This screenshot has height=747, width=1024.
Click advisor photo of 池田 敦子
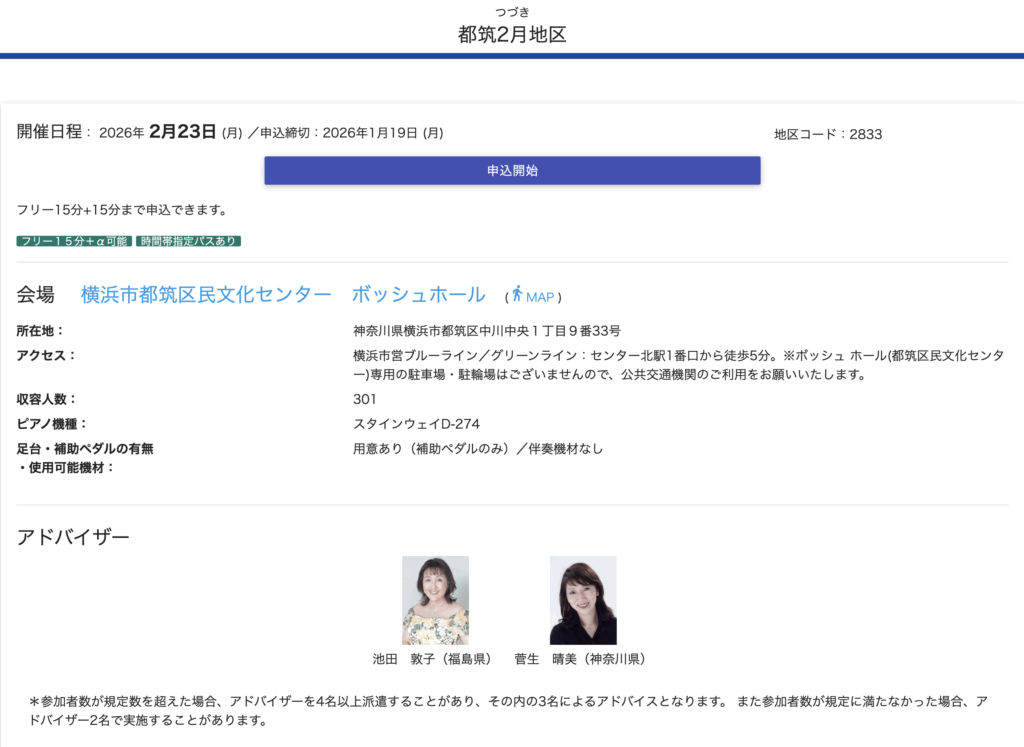pos(435,600)
